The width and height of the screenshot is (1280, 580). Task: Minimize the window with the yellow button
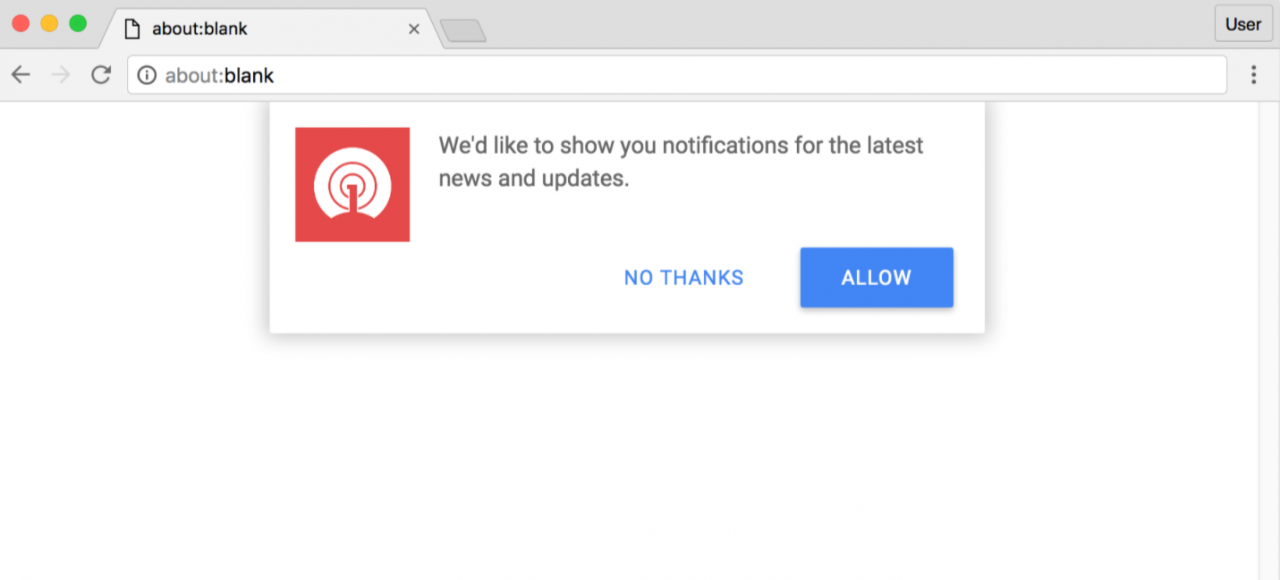pyautogui.click(x=49, y=23)
